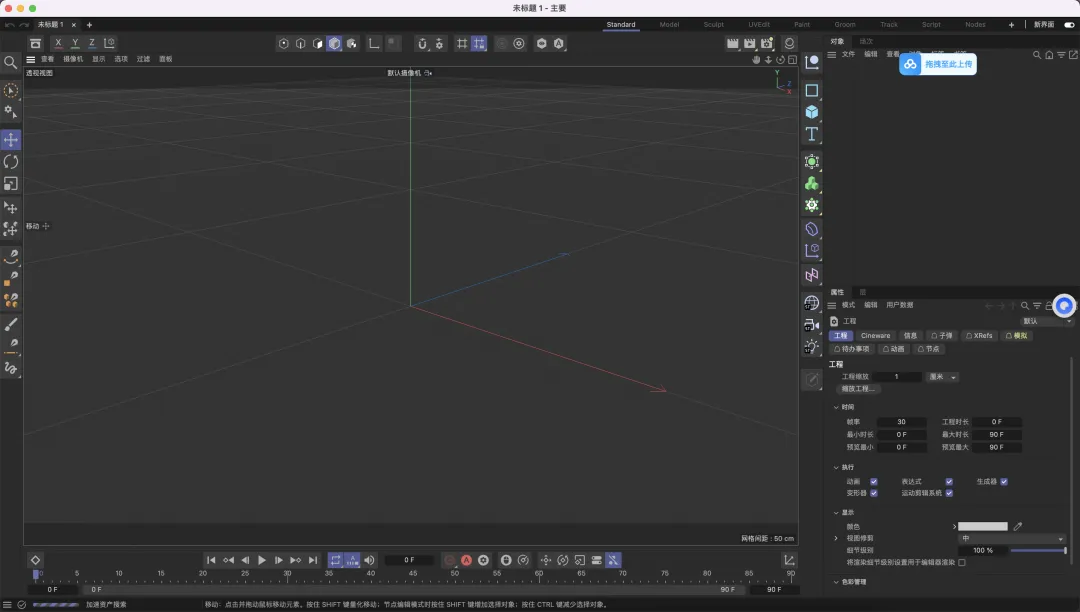Toggle the timeline loop playback button
This screenshot has width=1080, height=612.
[335, 560]
